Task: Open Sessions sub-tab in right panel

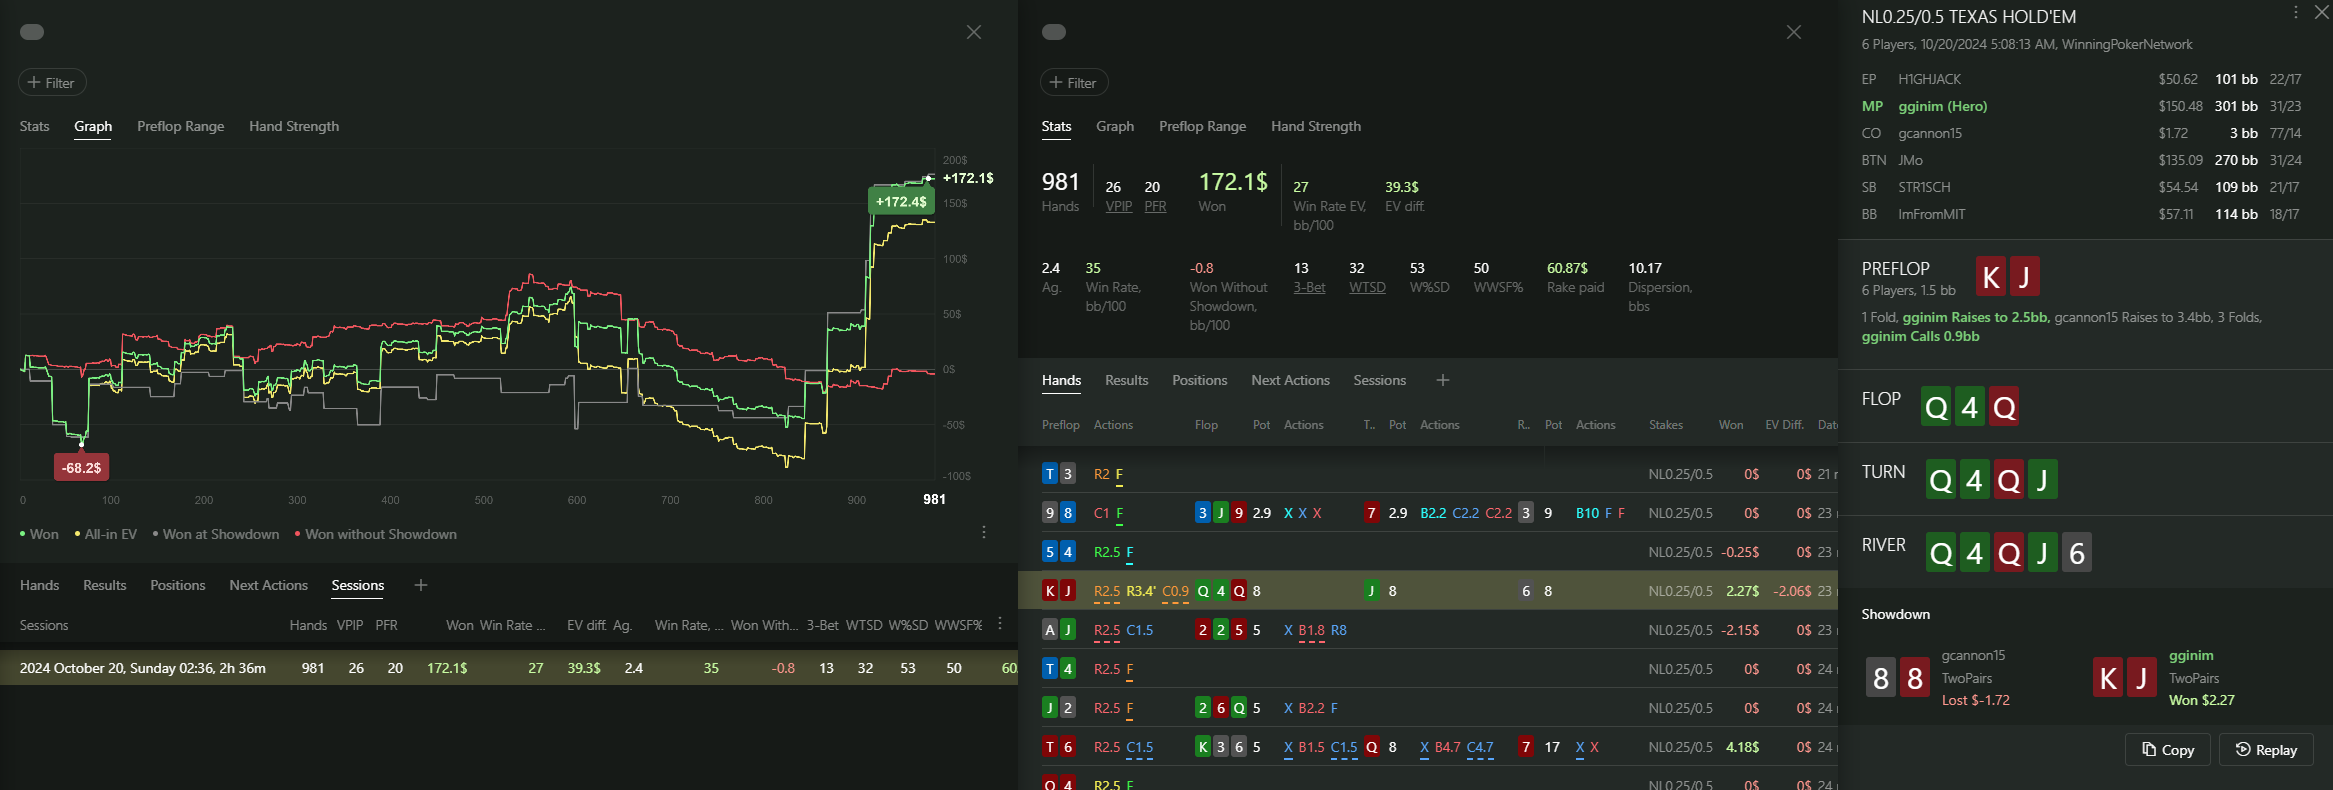Action: click(1379, 380)
